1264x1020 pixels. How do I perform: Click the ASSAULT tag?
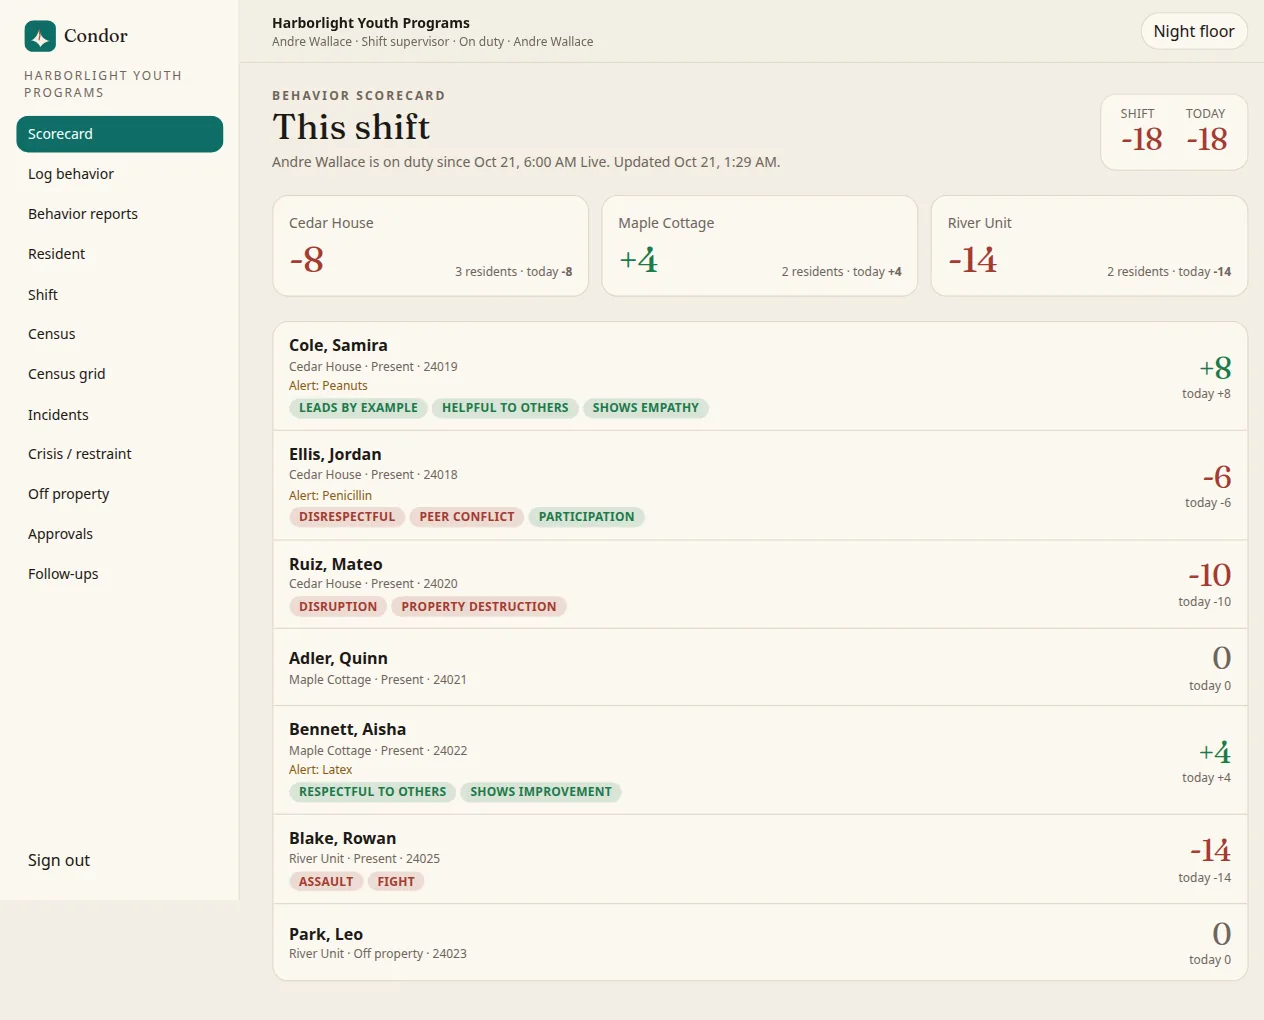pos(326,882)
